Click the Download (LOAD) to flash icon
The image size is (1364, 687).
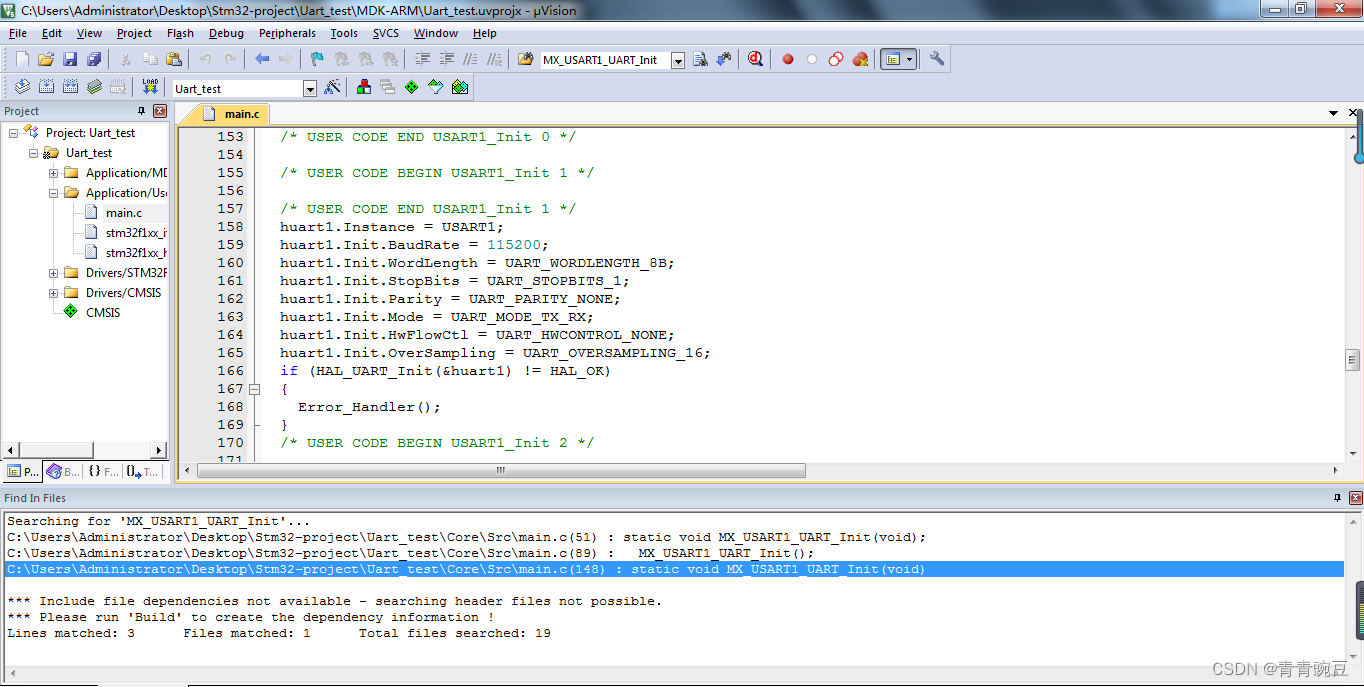pos(150,87)
